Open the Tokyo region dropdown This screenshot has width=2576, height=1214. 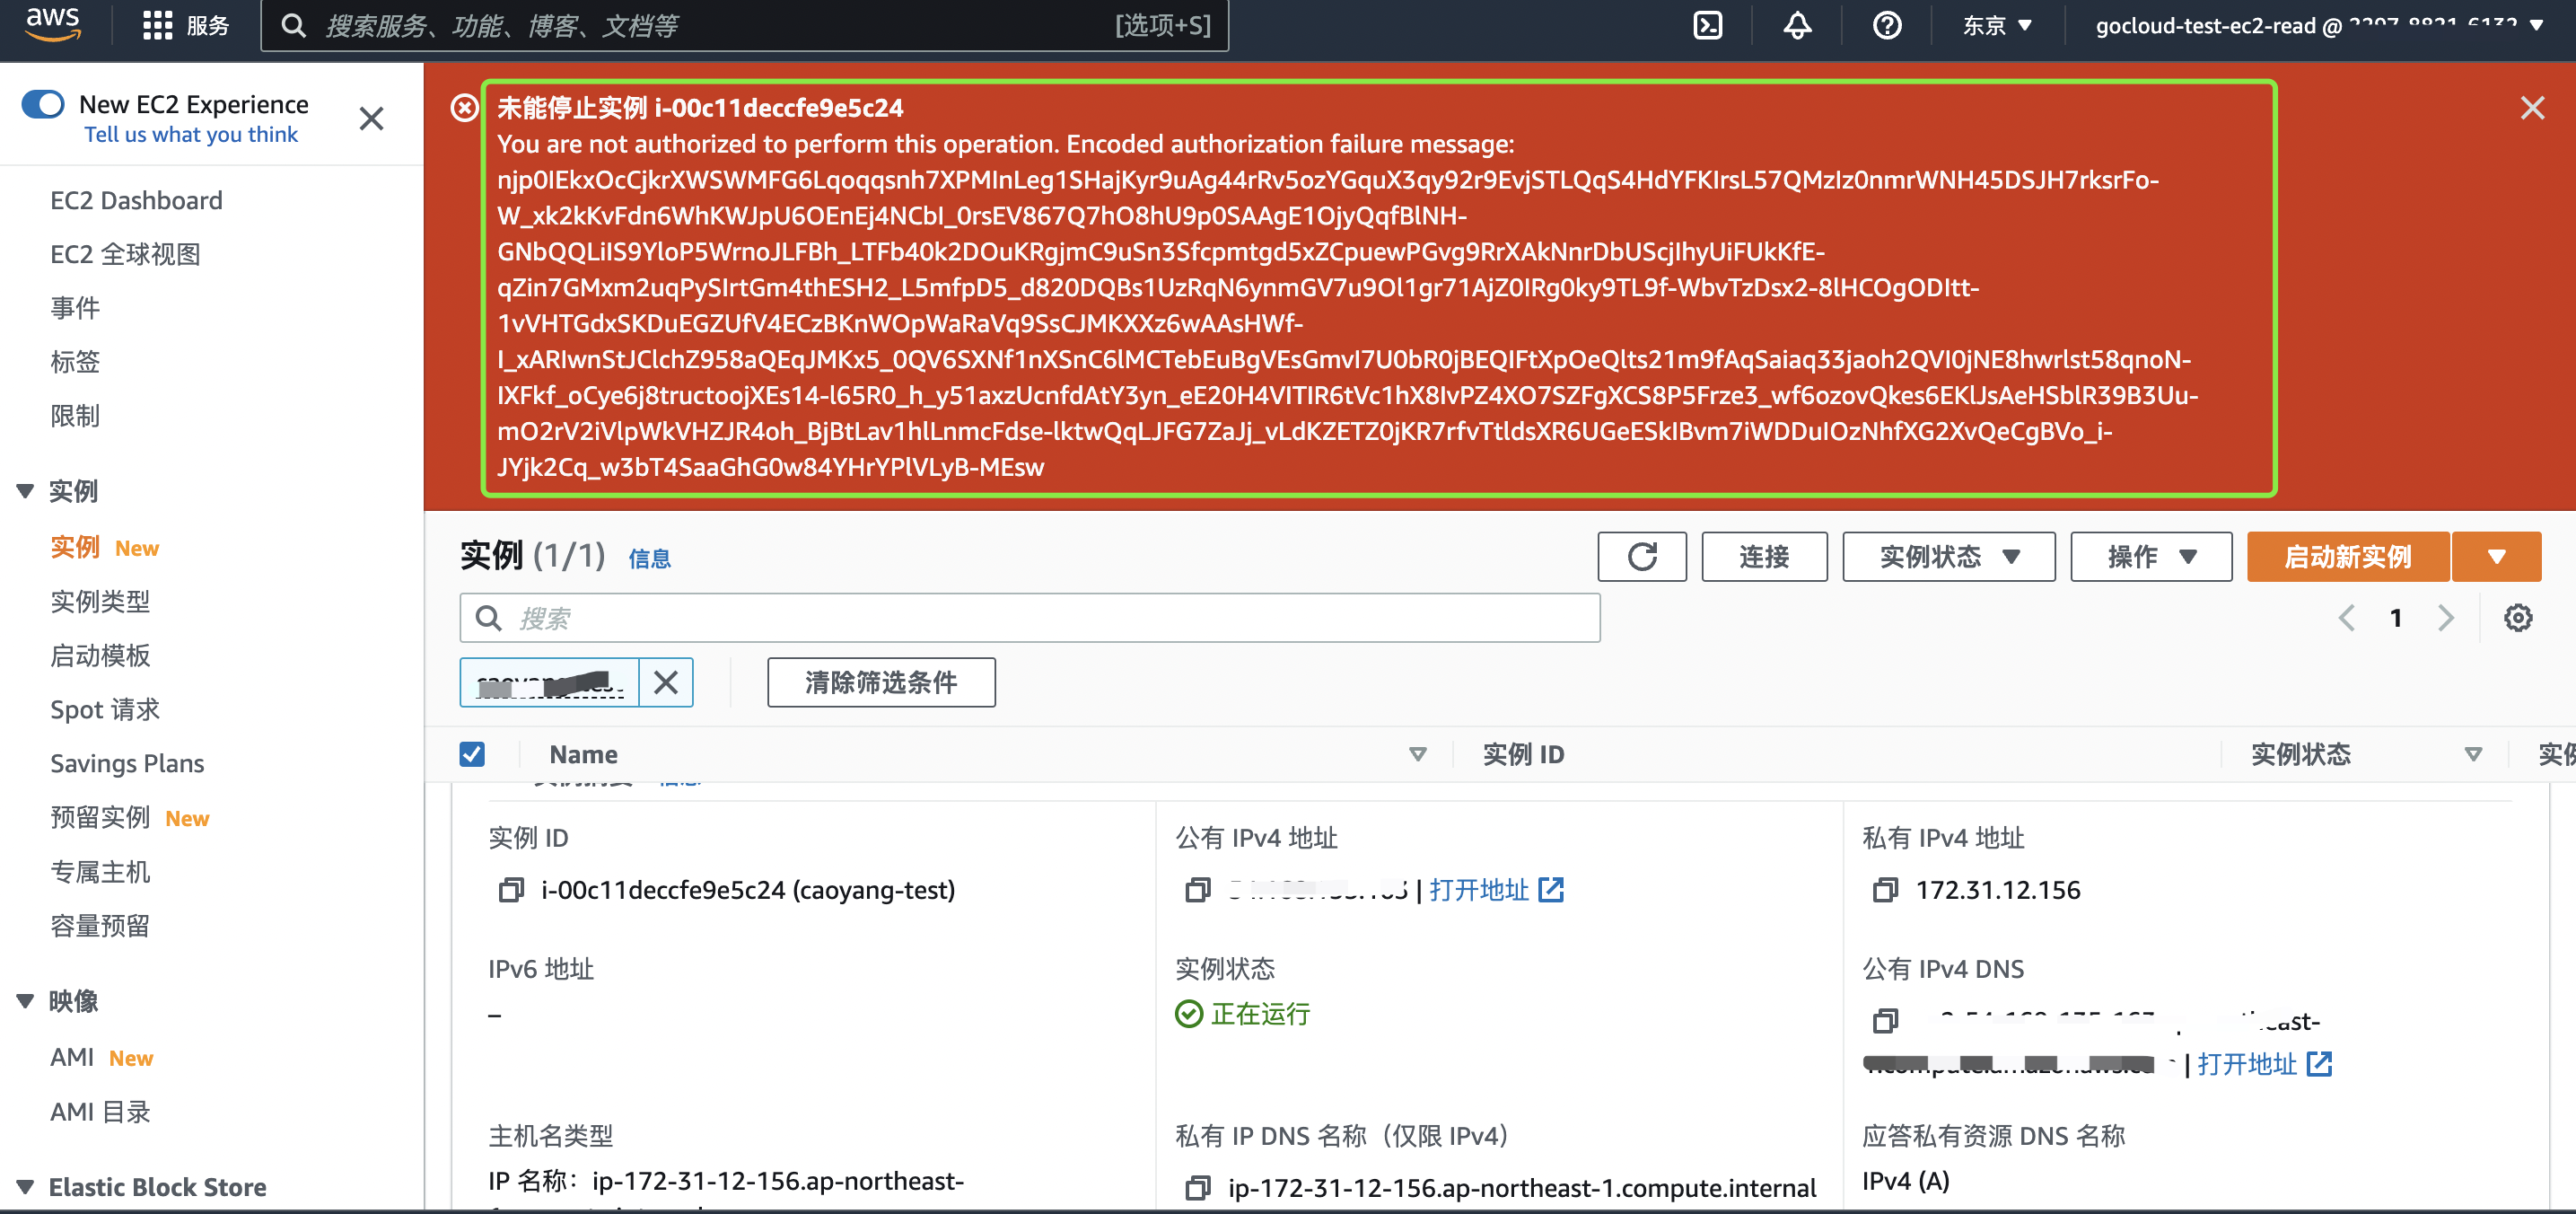pyautogui.click(x=1997, y=25)
